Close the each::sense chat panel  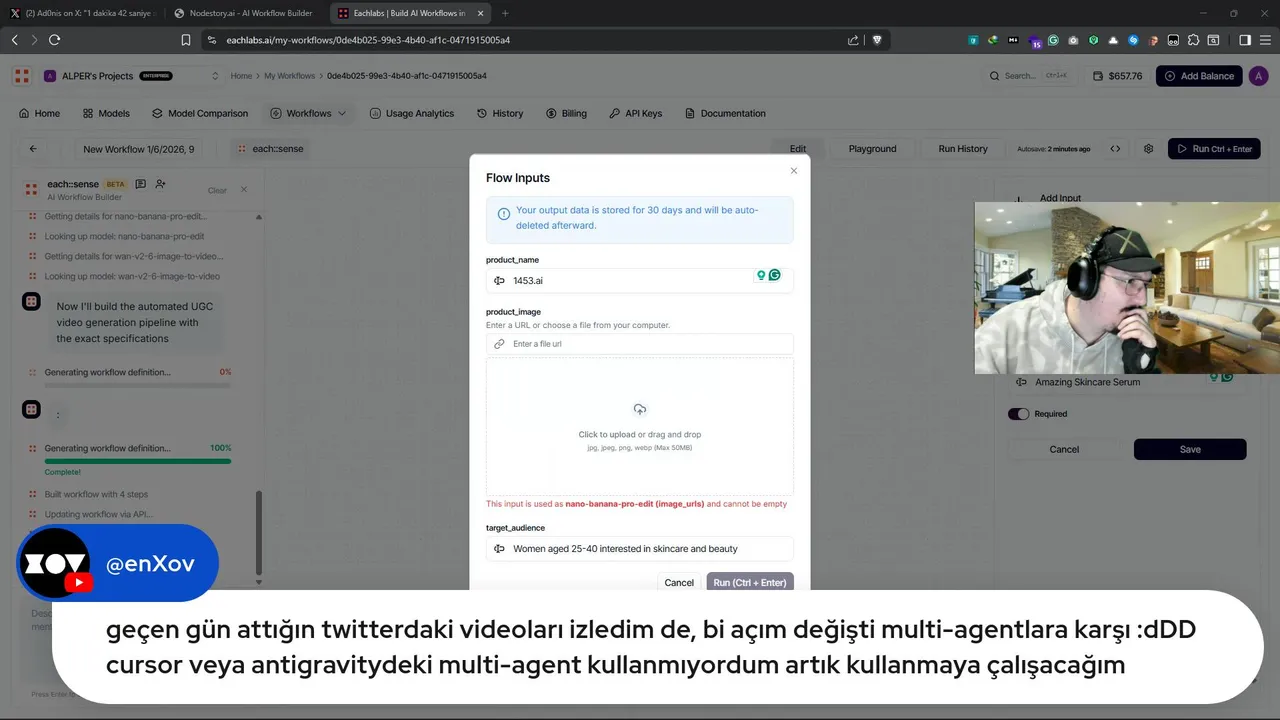tap(244, 189)
